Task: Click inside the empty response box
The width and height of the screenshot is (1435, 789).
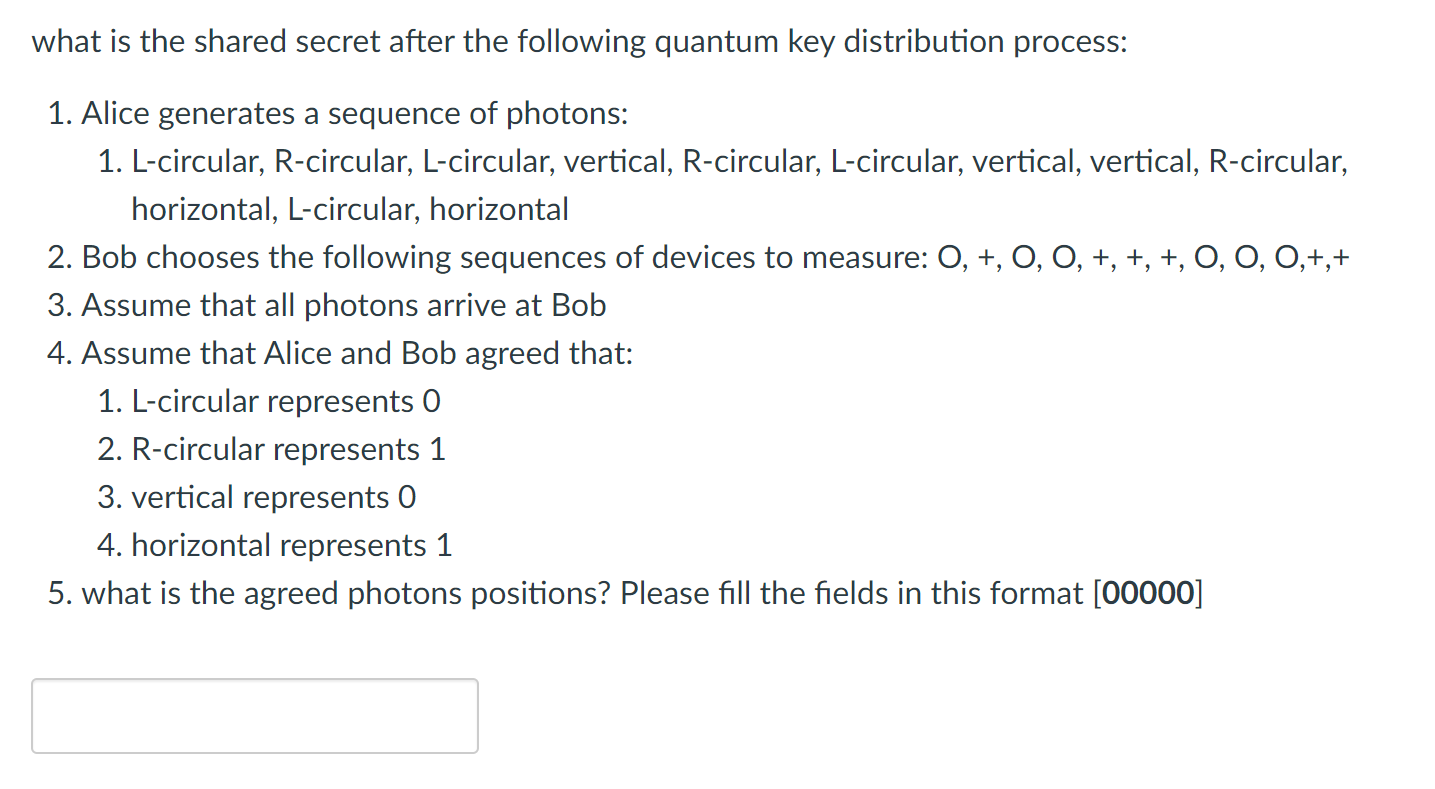Action: tap(254, 716)
